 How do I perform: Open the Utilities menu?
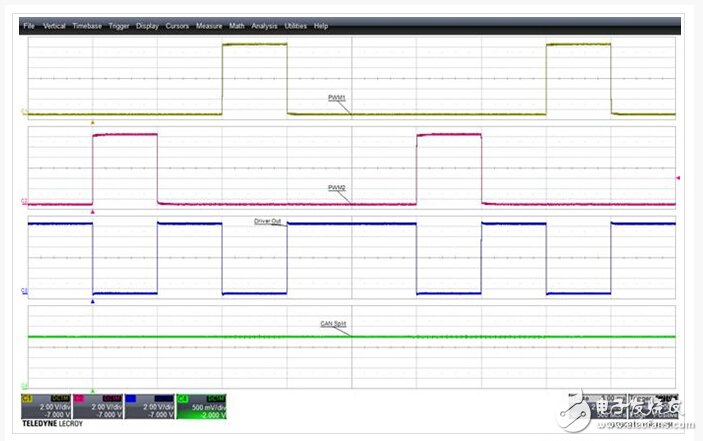(x=295, y=26)
